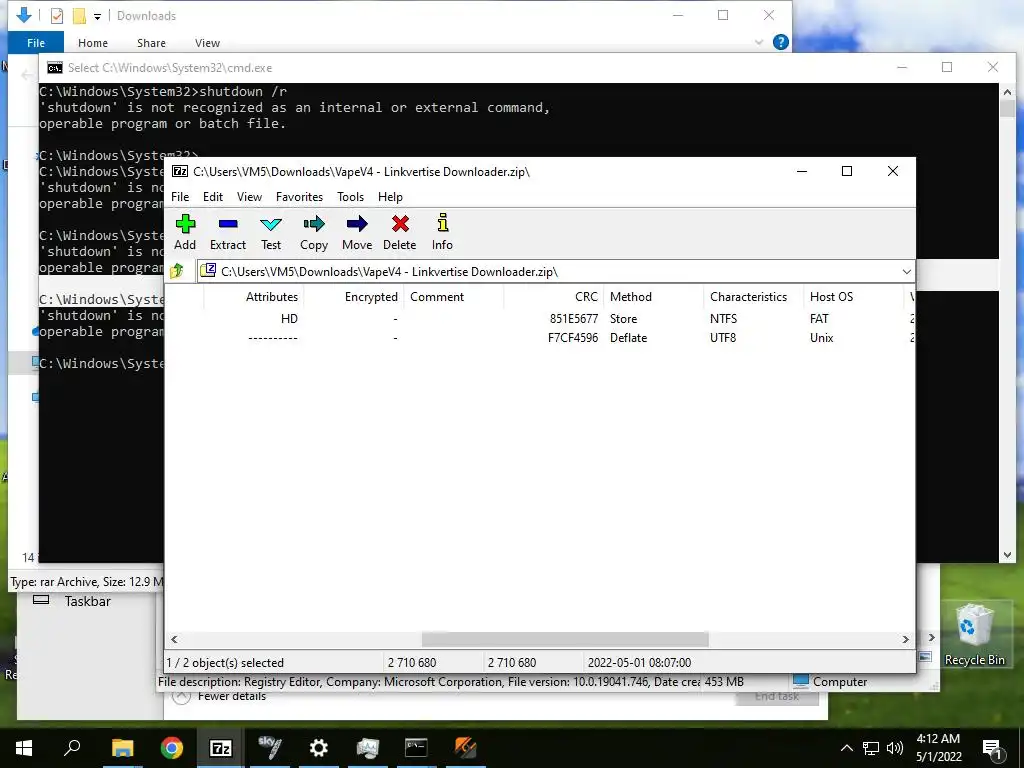Click the Settings gear taskbar icon
Viewport: 1024px width, 768px height.
coord(319,748)
